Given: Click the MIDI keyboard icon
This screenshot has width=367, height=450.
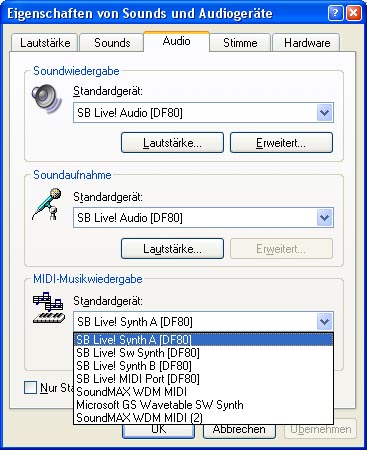Looking at the screenshot, I should coord(48,308).
